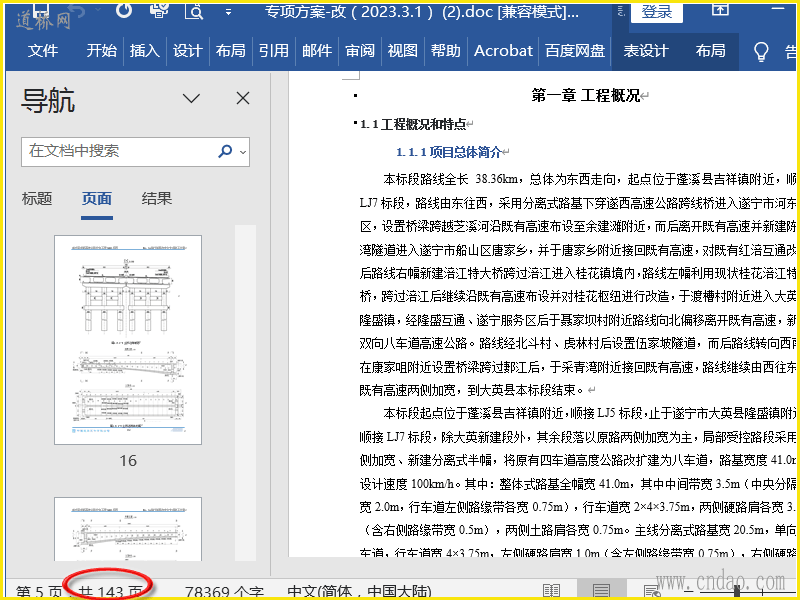Click the 登录 sign-in button

click(x=657, y=12)
